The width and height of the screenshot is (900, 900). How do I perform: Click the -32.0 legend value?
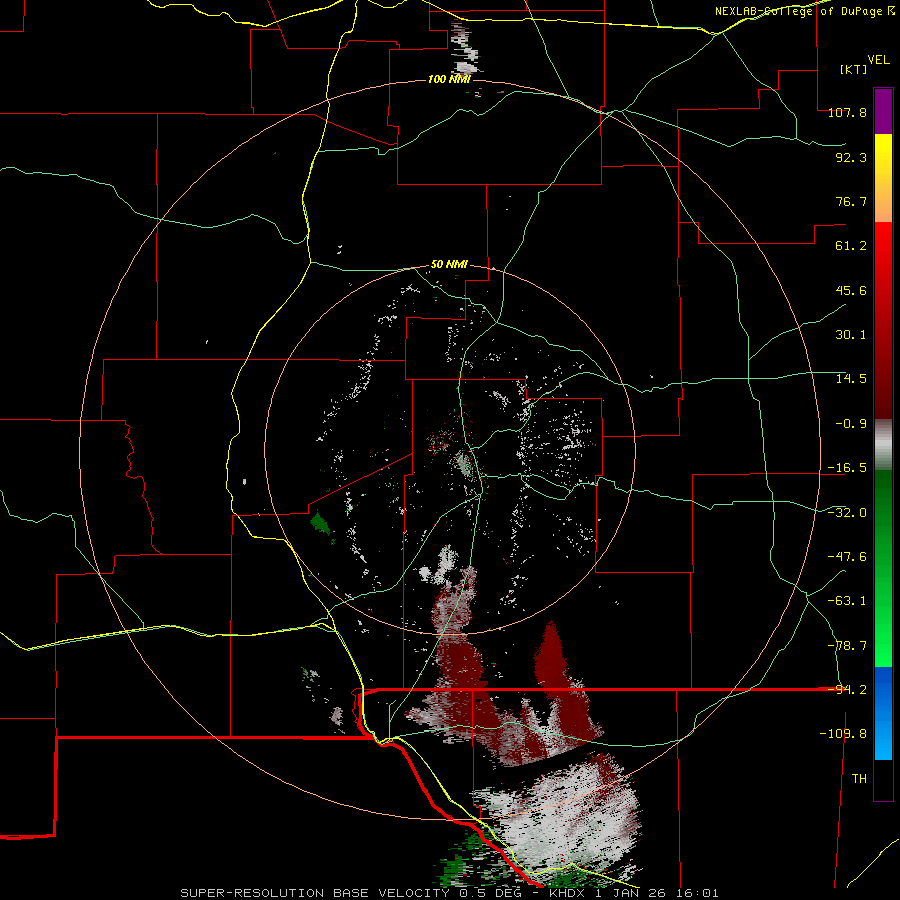point(847,513)
